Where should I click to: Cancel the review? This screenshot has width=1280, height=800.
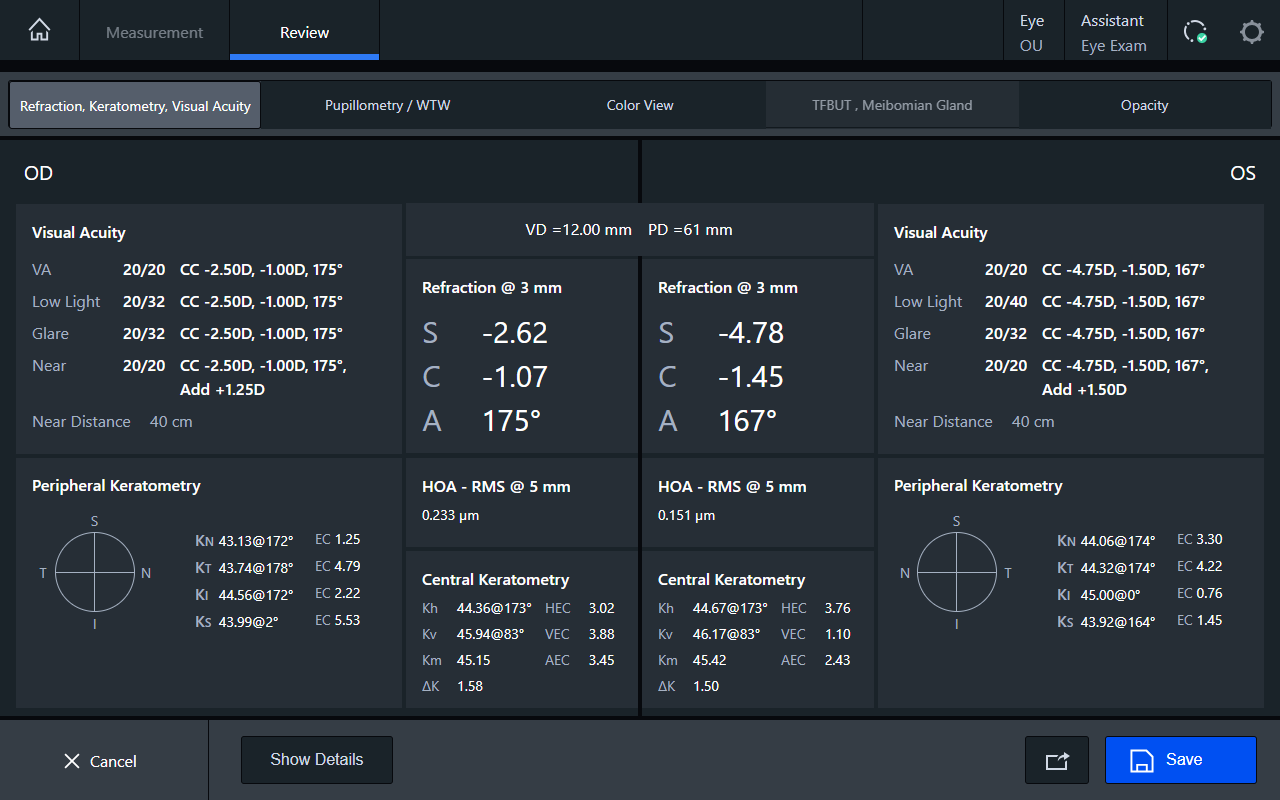[x=100, y=761]
